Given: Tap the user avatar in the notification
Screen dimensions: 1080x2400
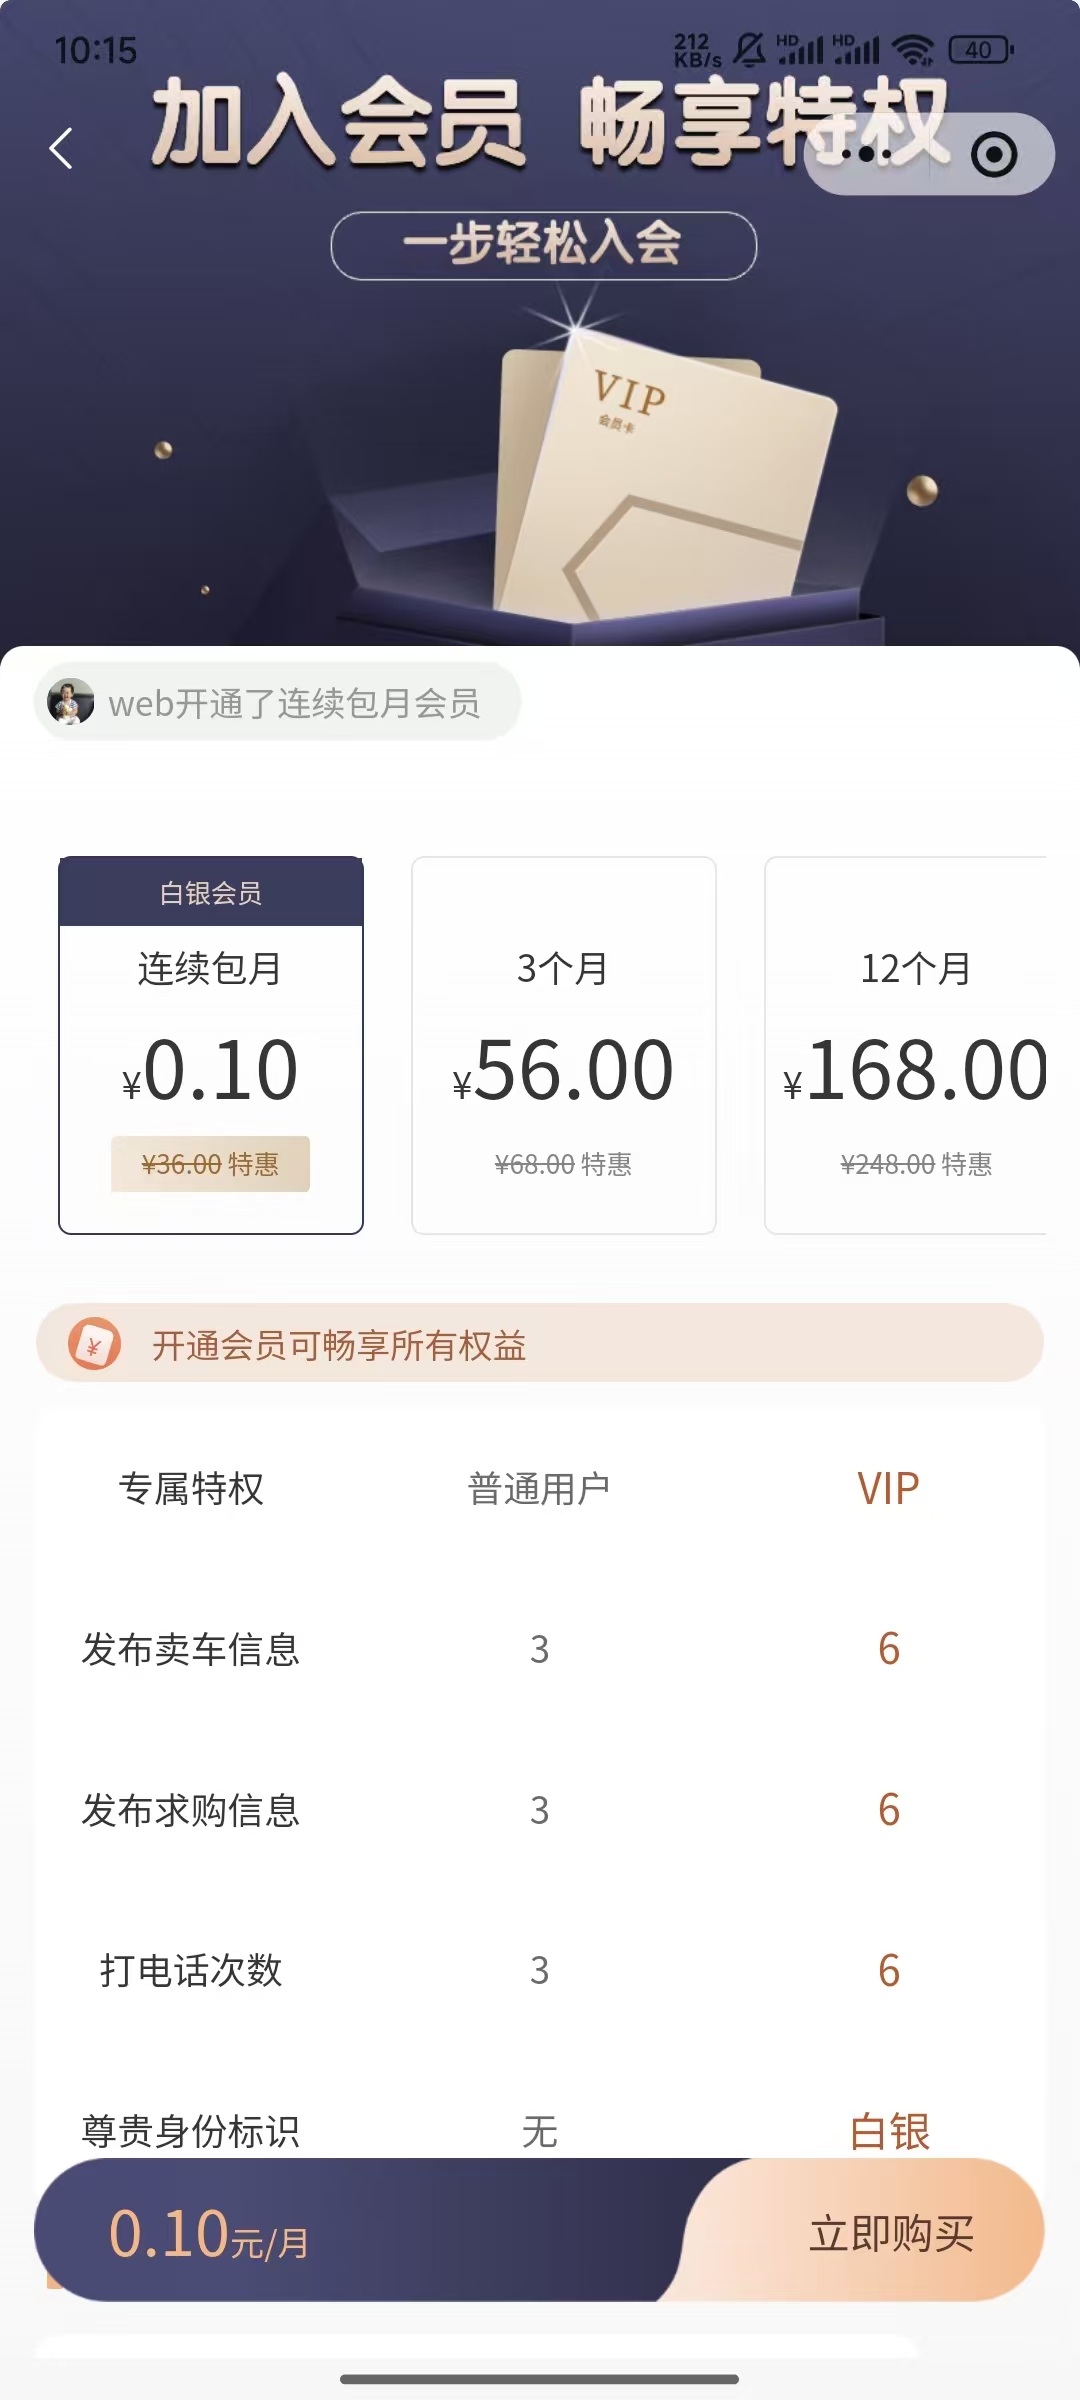Looking at the screenshot, I should pyautogui.click(x=71, y=702).
